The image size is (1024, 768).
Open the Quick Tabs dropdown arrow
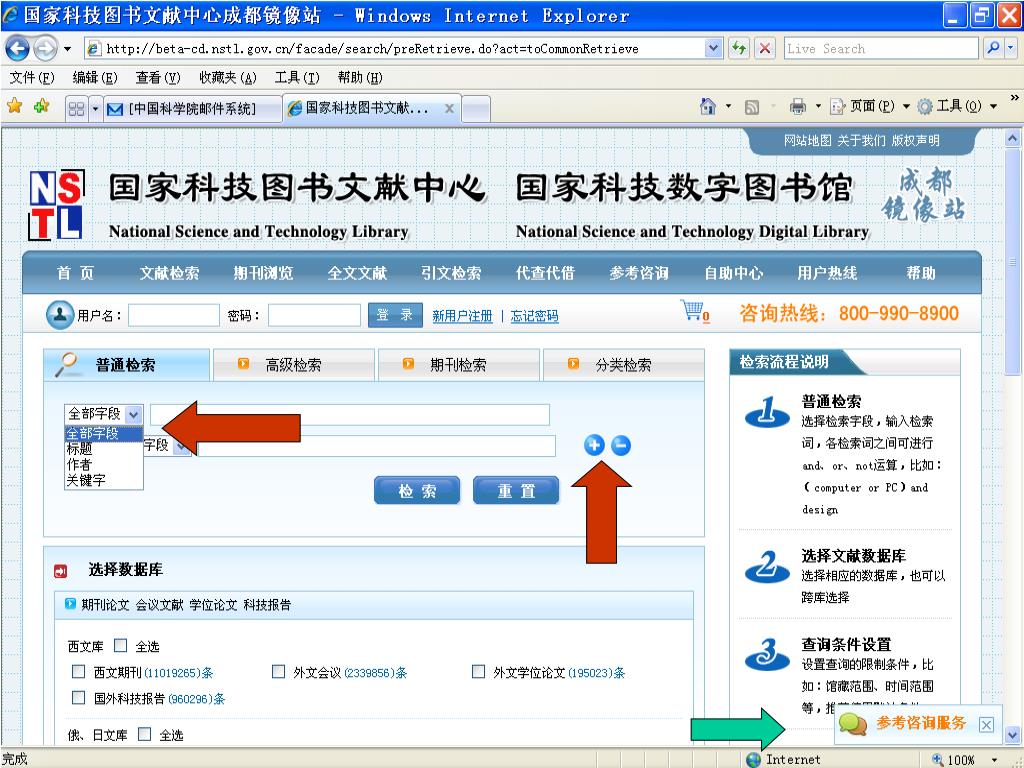95,108
